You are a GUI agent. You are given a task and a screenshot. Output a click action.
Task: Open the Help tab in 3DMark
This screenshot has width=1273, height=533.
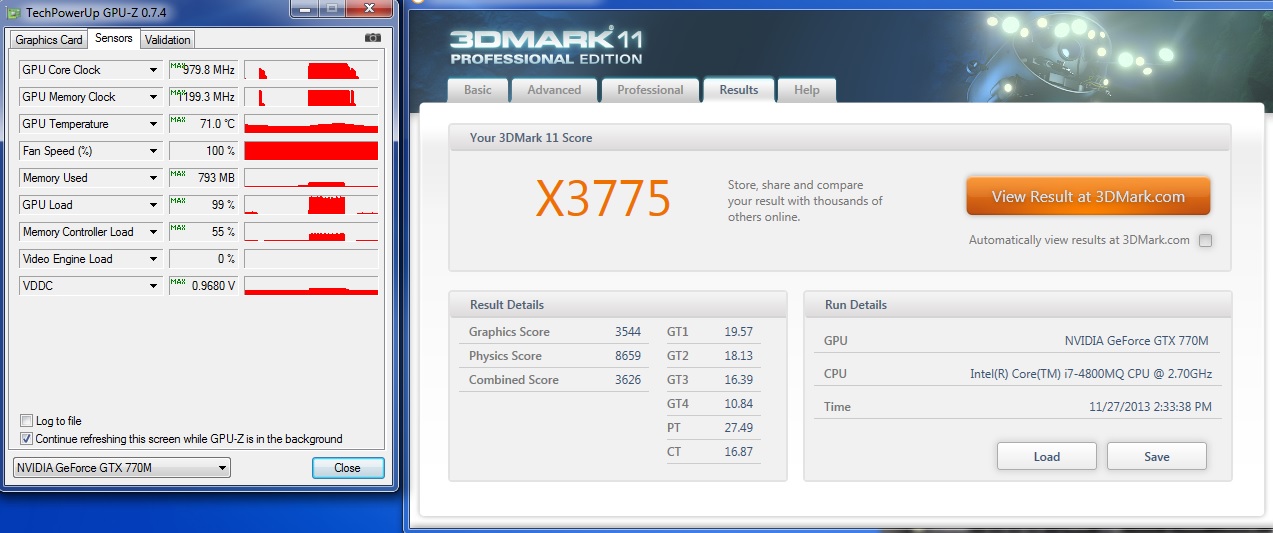[807, 90]
